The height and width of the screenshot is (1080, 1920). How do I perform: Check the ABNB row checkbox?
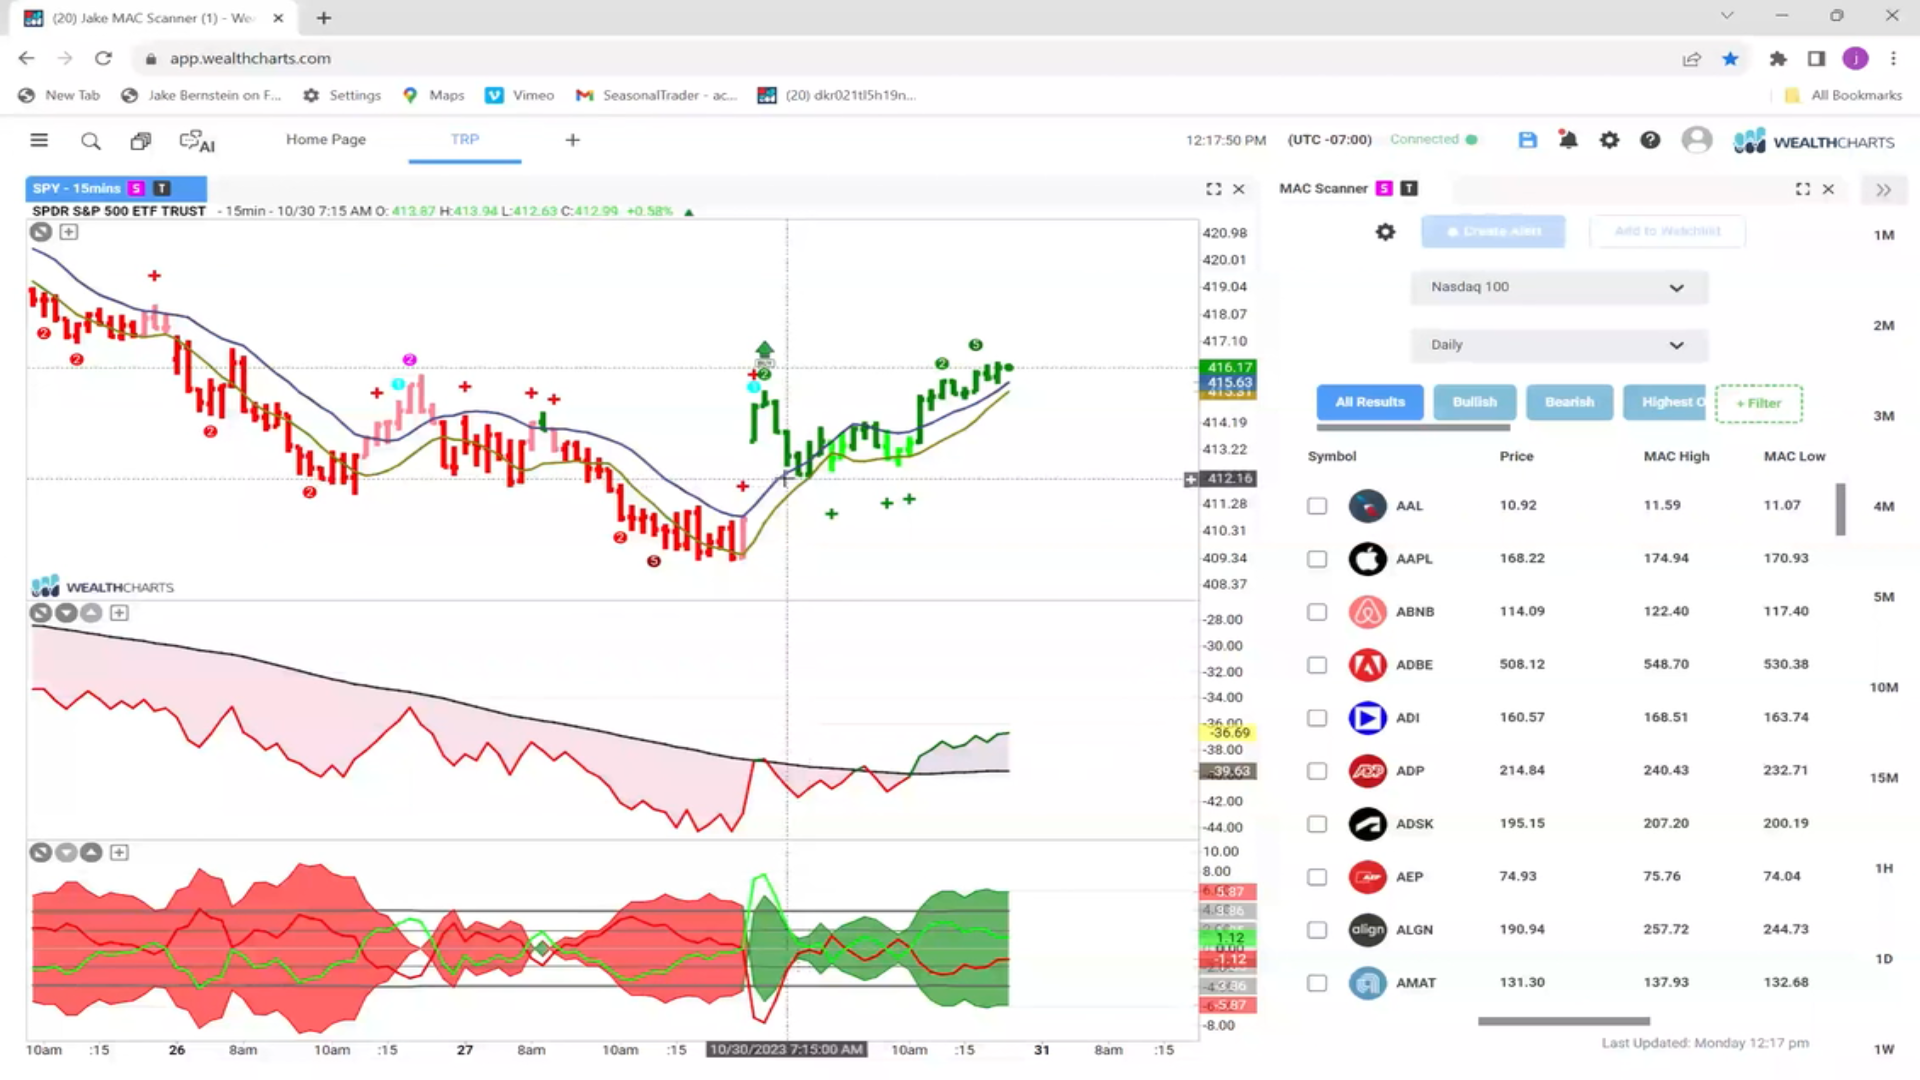coord(1317,612)
